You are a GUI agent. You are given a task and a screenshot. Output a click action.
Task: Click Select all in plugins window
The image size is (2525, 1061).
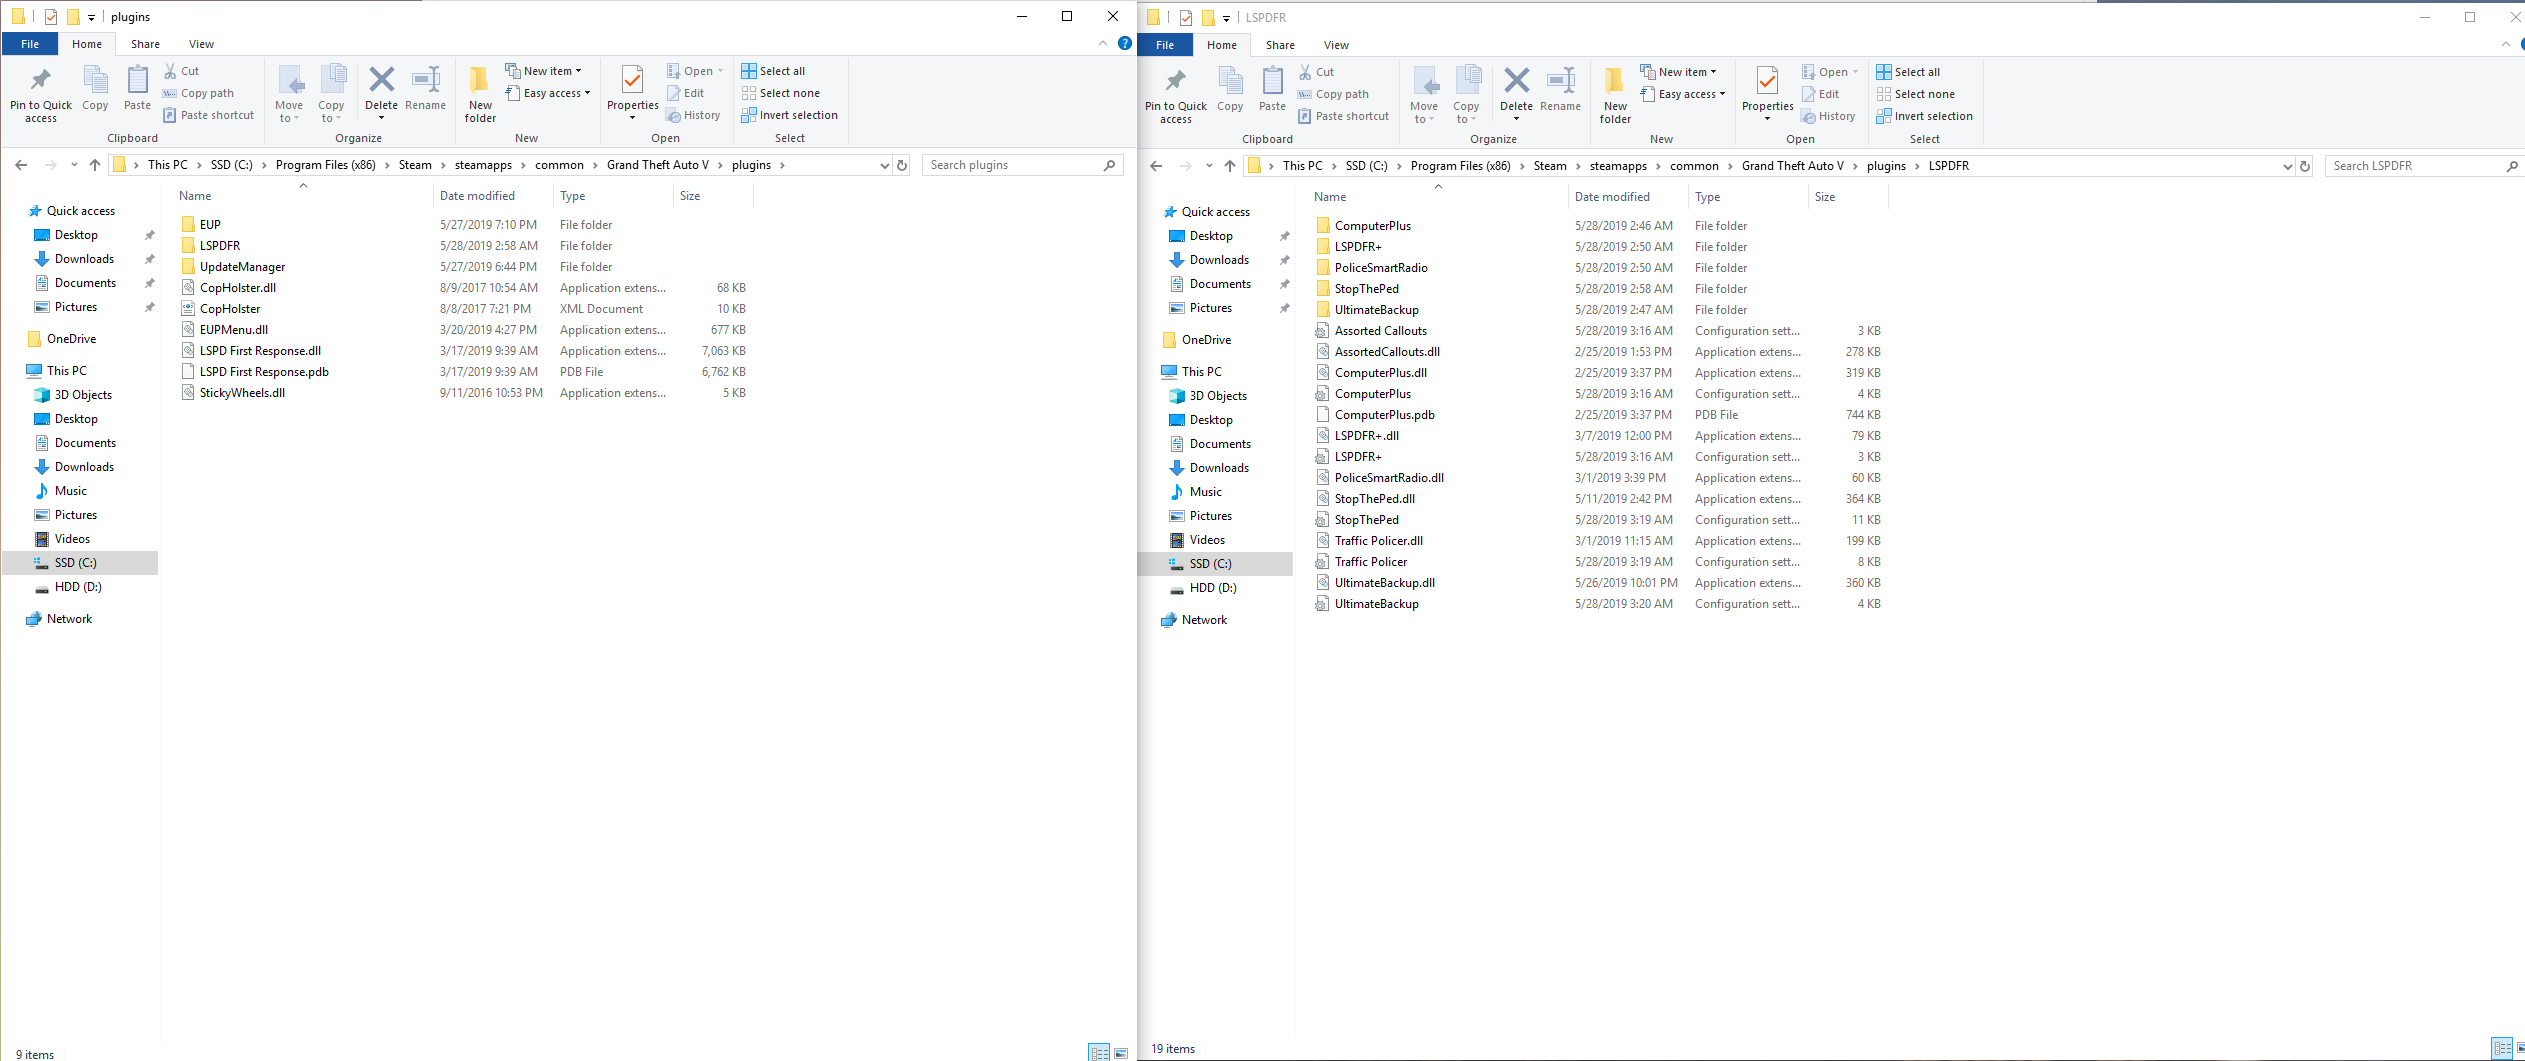773,71
